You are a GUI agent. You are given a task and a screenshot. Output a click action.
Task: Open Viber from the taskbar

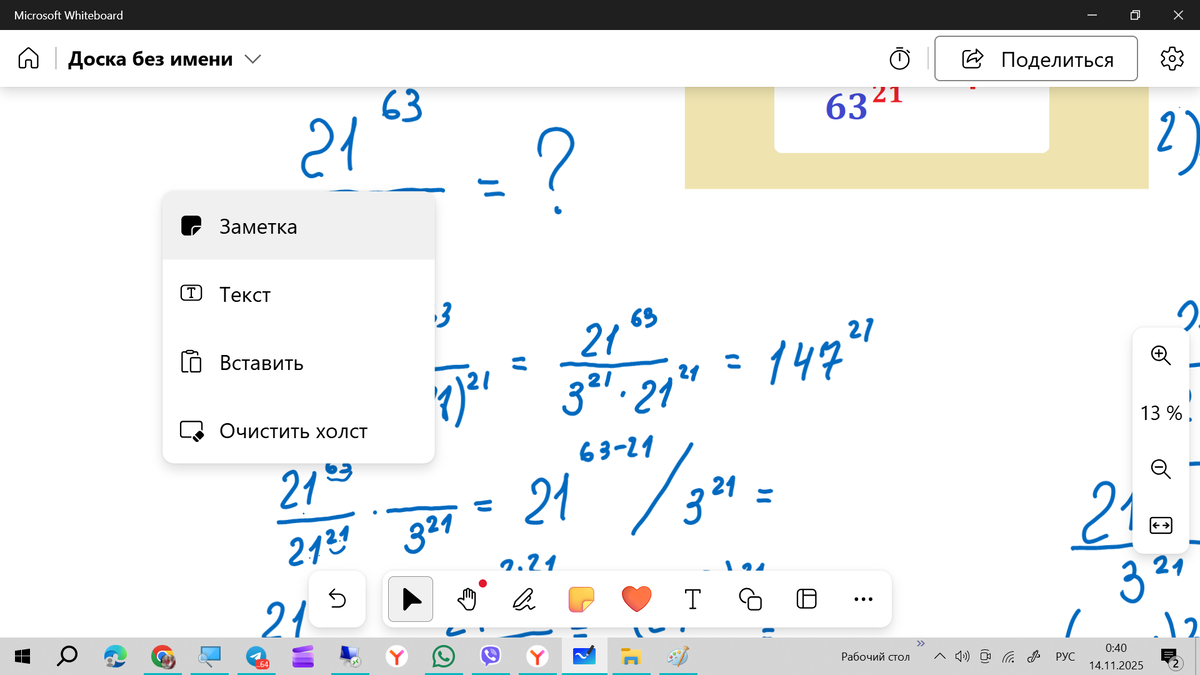[x=491, y=656]
